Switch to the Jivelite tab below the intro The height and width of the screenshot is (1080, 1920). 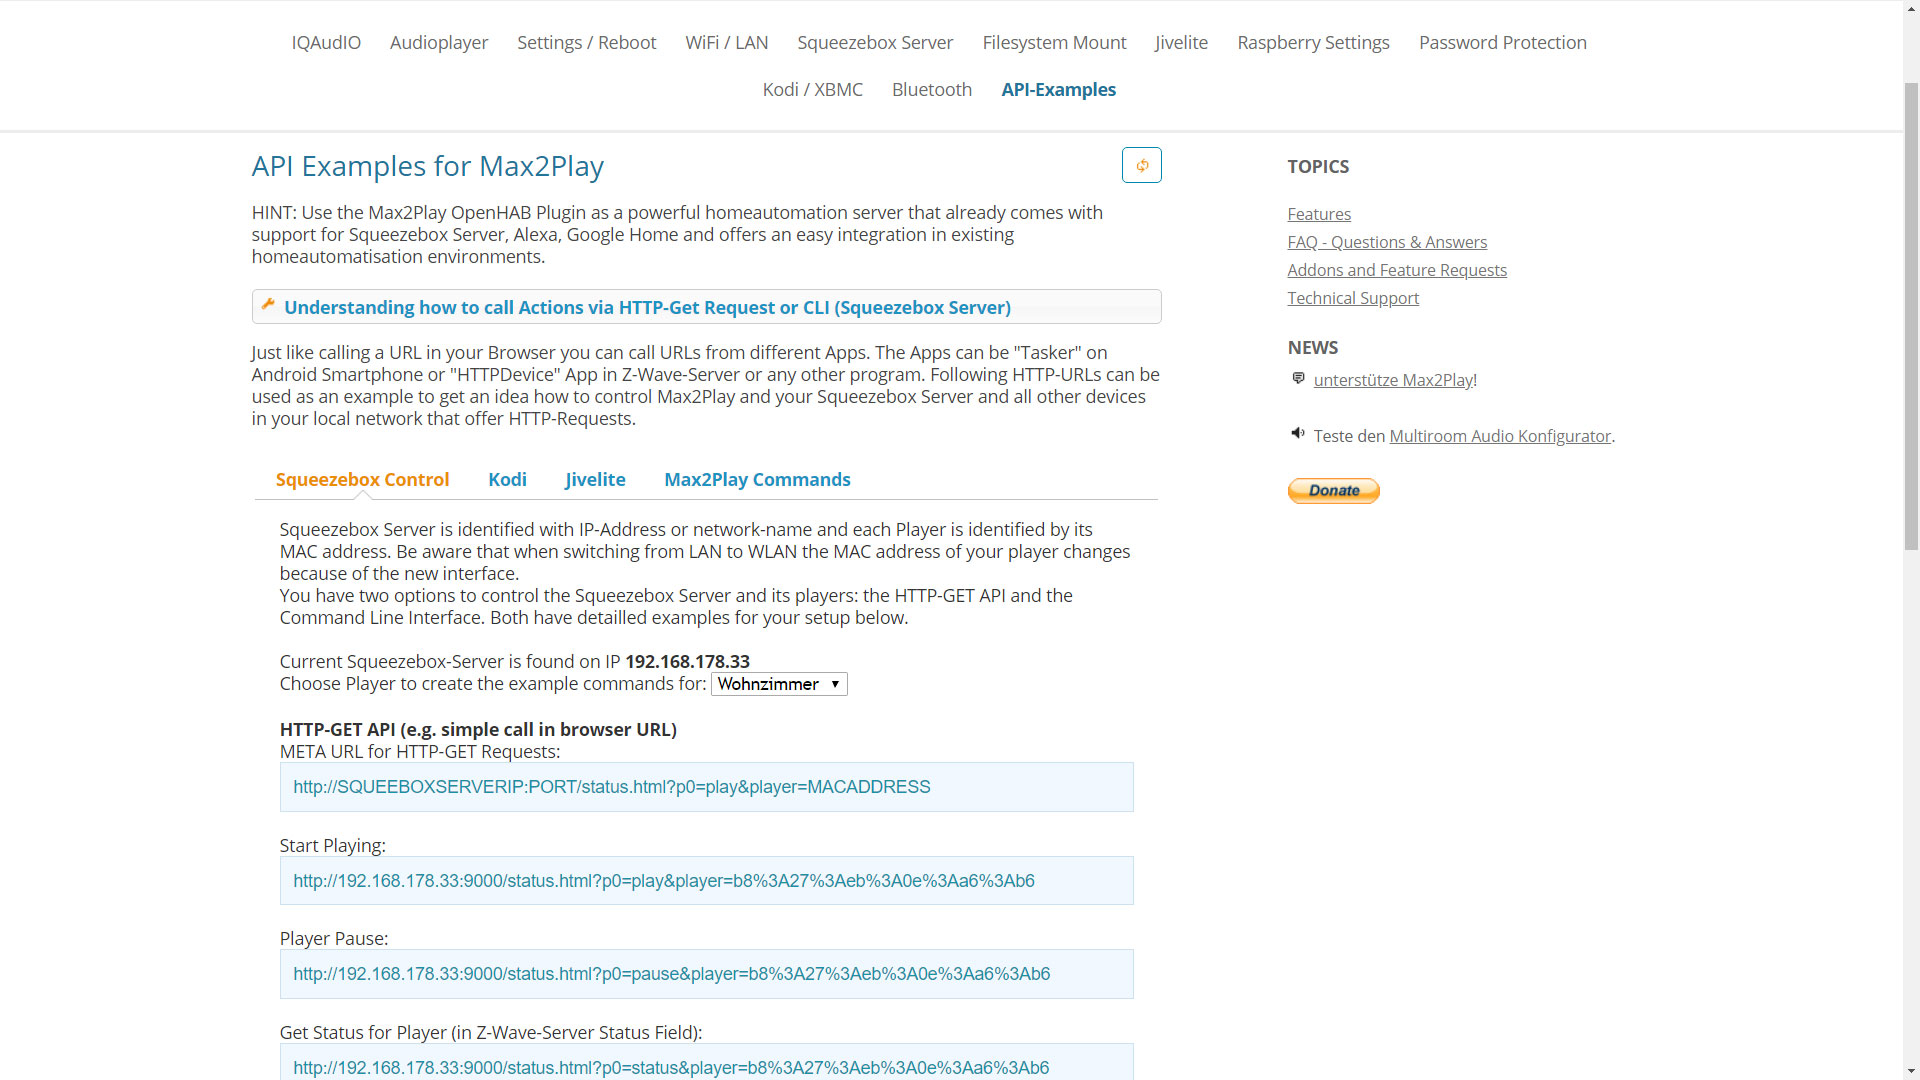(595, 479)
